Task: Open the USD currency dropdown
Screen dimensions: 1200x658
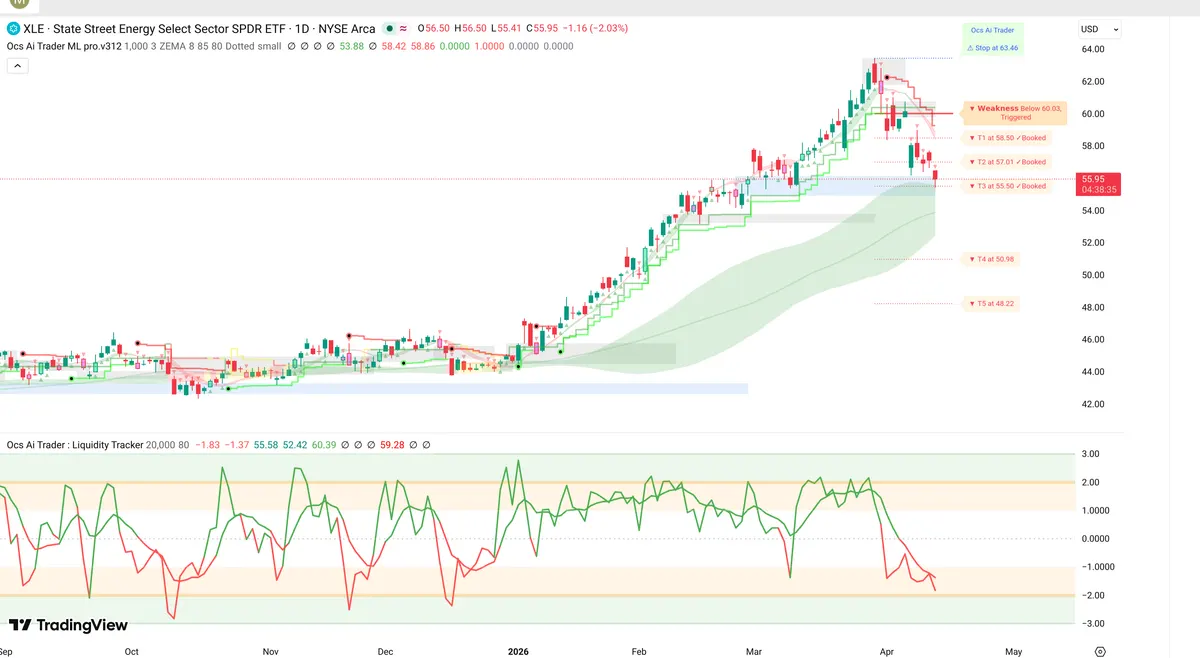Action: point(1099,29)
